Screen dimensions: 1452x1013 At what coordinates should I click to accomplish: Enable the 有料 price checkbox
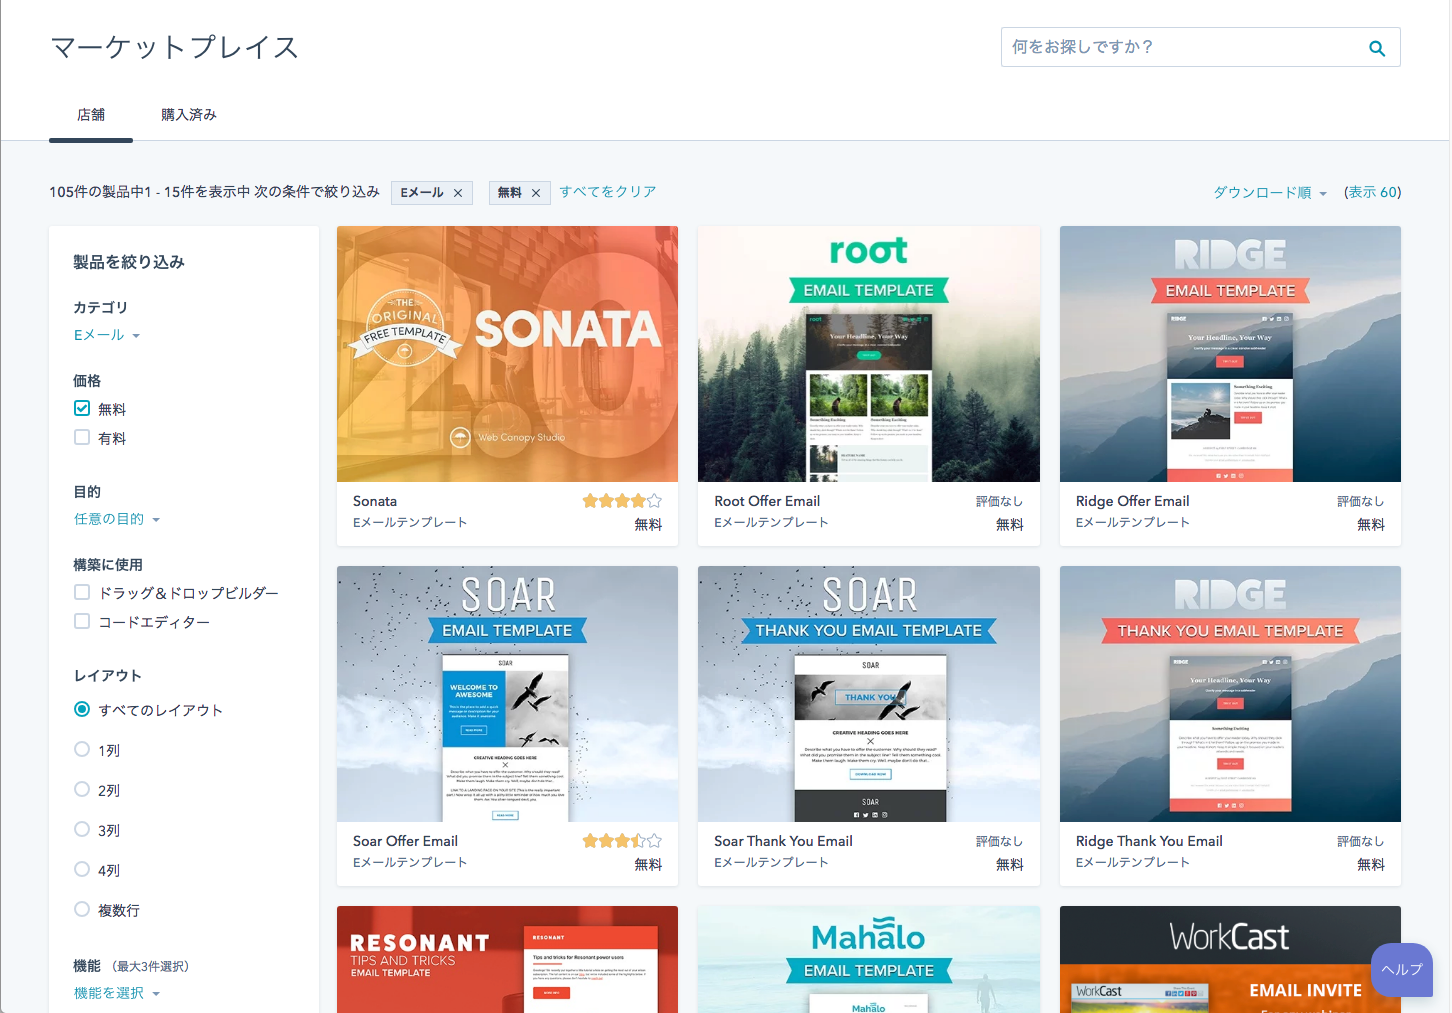[x=82, y=437]
